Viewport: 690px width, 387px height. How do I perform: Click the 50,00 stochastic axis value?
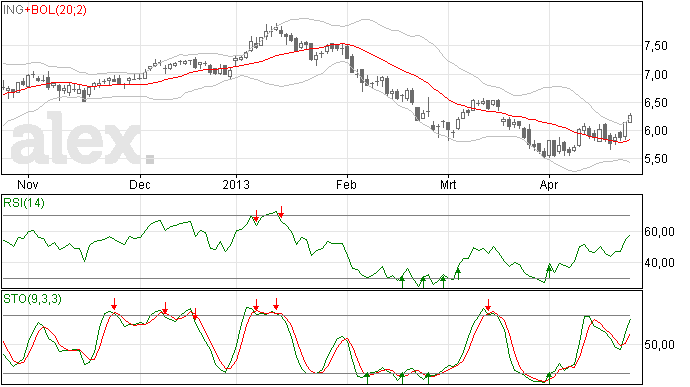tap(659, 345)
